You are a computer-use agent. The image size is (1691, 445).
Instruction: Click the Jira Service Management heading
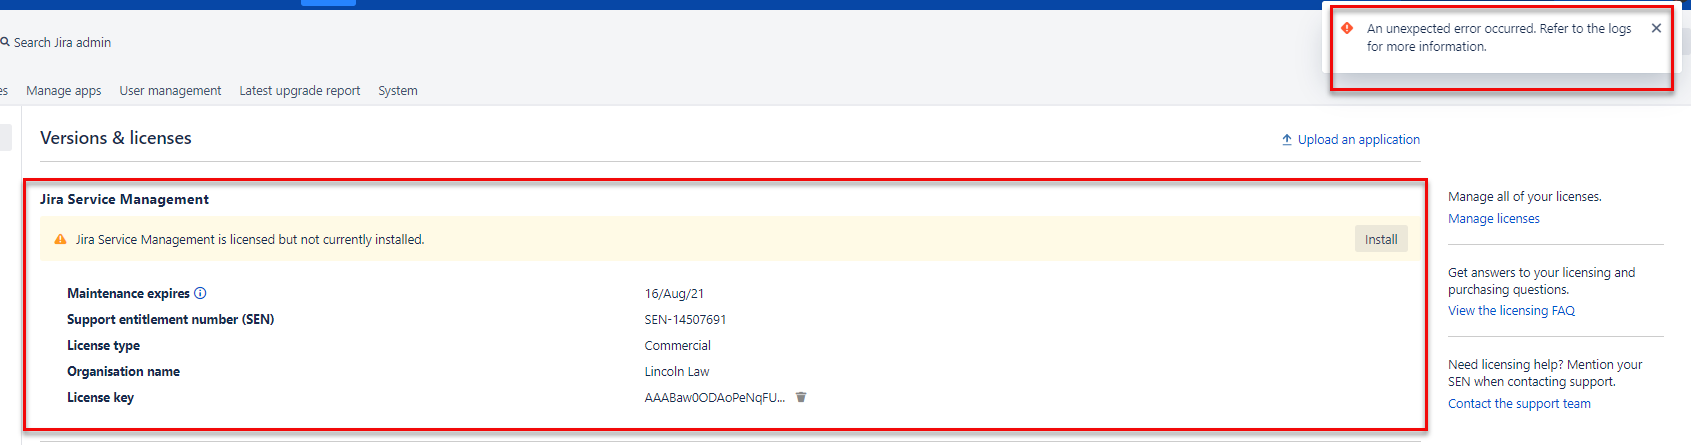(x=124, y=199)
